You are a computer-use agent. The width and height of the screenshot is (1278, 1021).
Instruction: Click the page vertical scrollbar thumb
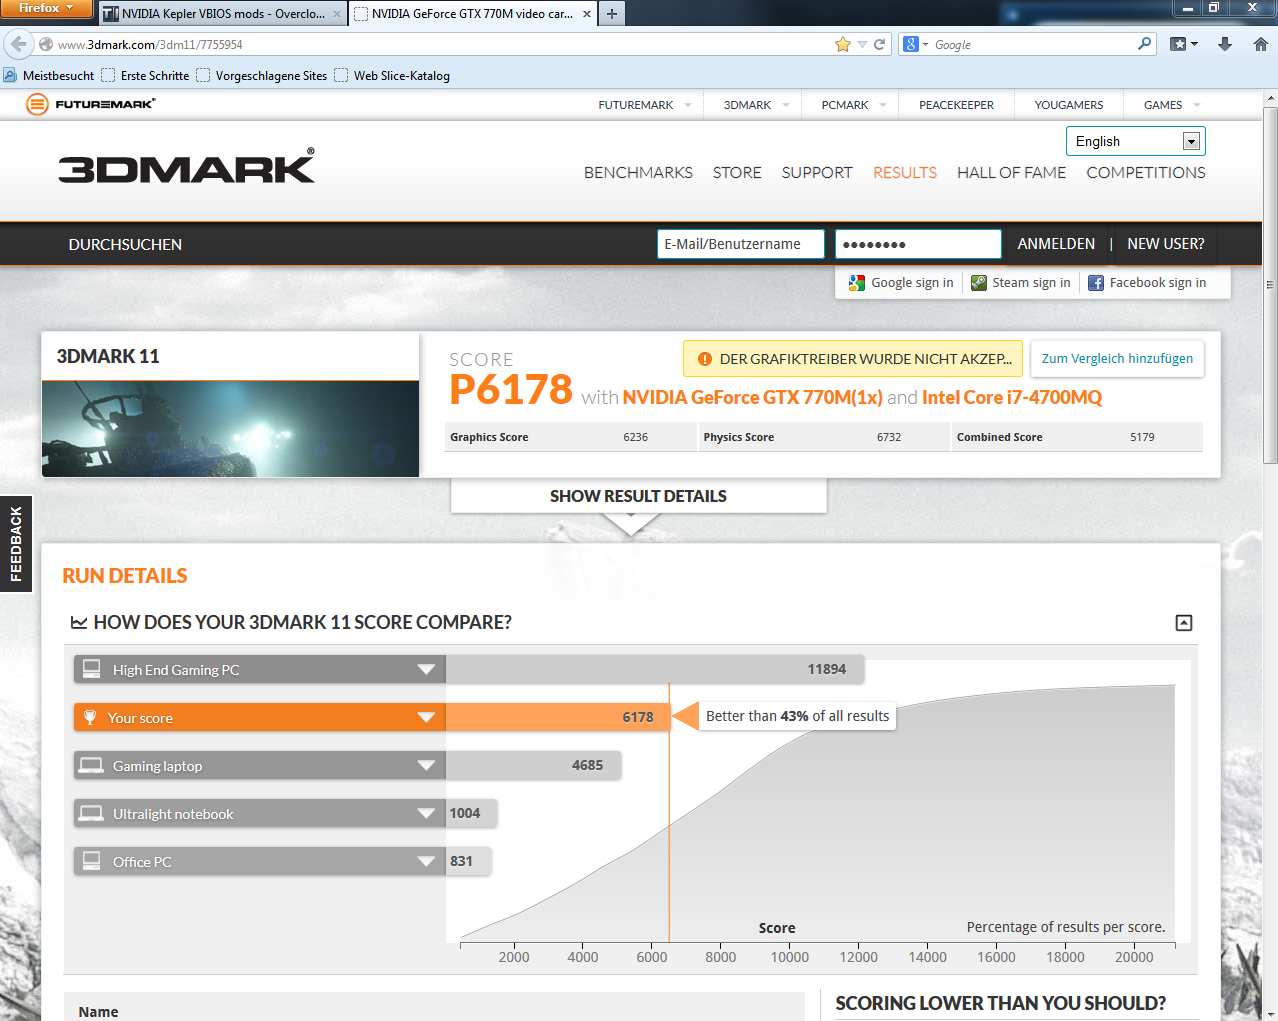pos(1270,284)
